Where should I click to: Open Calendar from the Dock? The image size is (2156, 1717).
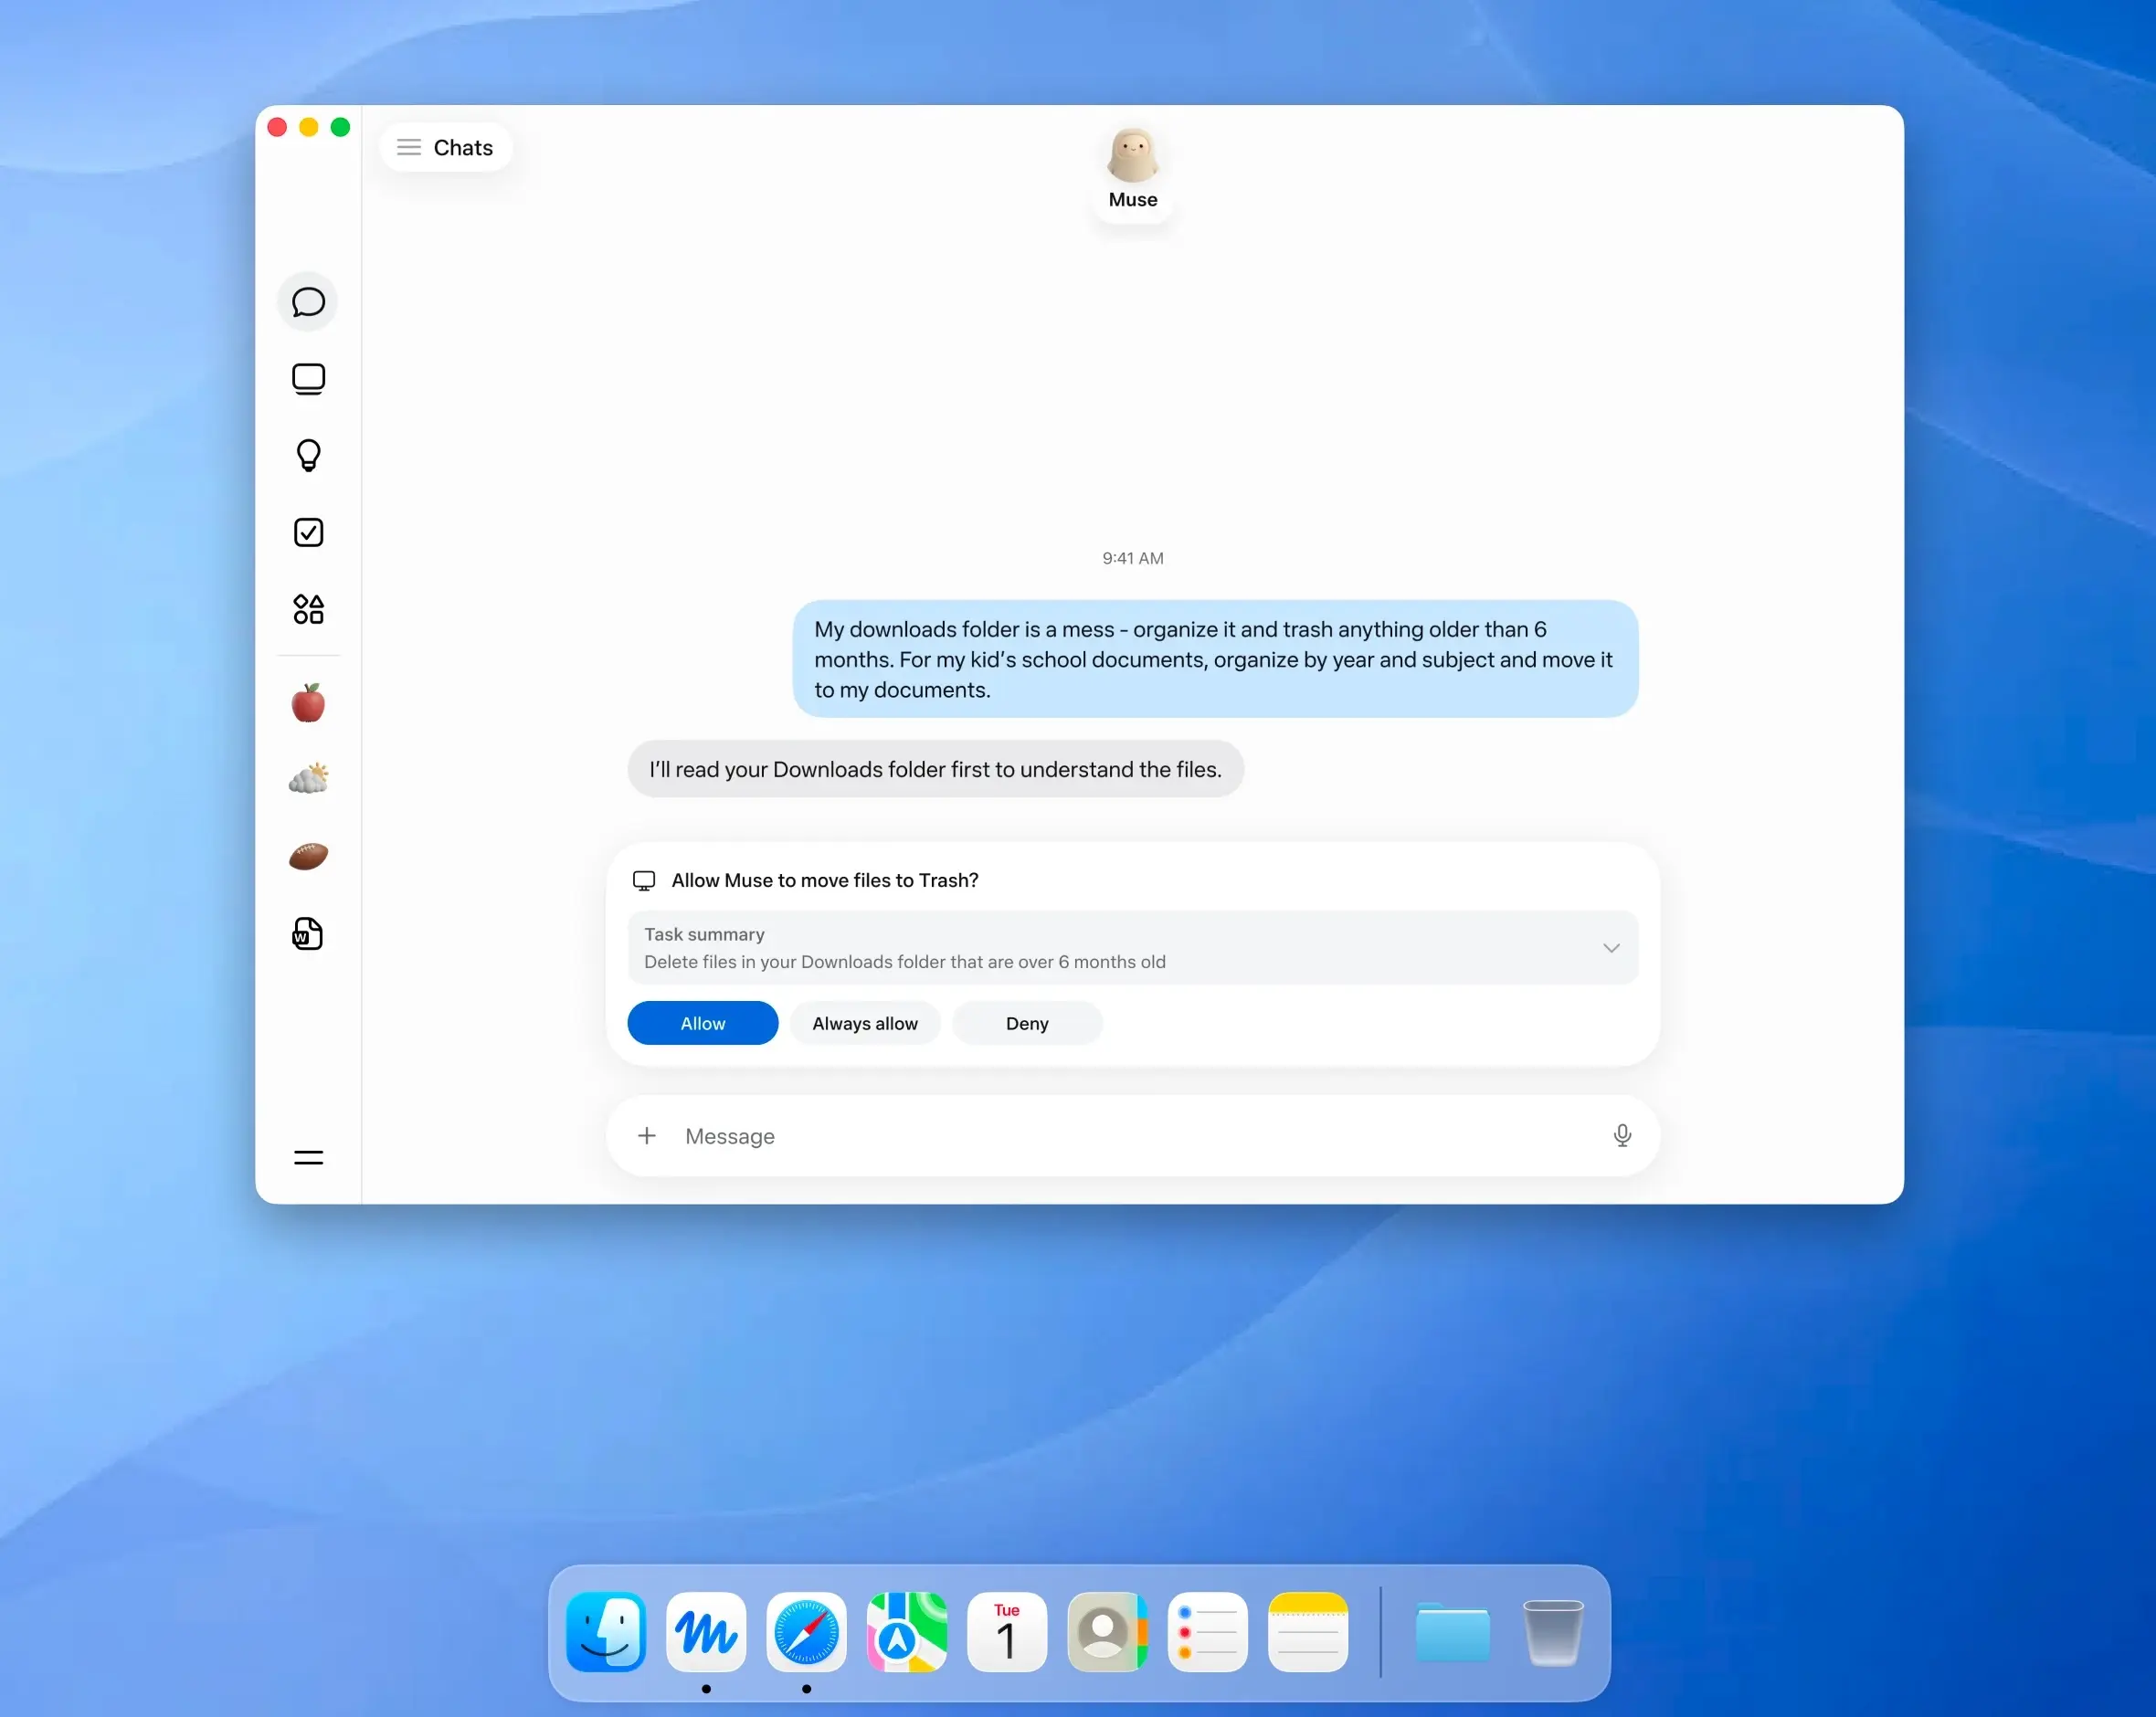pyautogui.click(x=1007, y=1632)
